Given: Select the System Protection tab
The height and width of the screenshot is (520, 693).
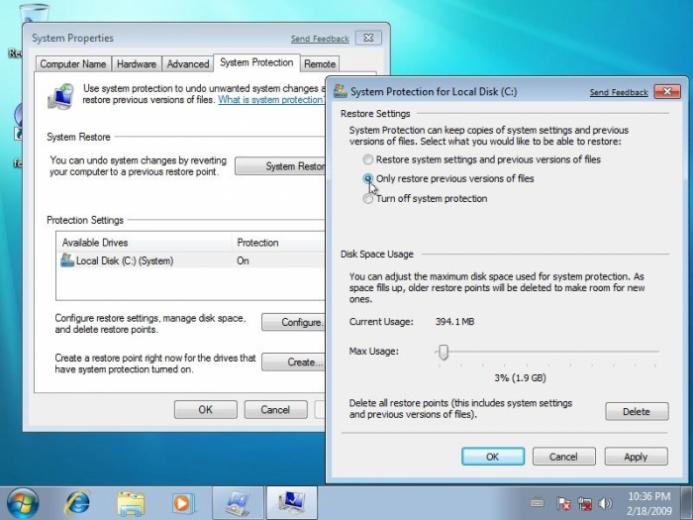Looking at the screenshot, I should point(257,62).
